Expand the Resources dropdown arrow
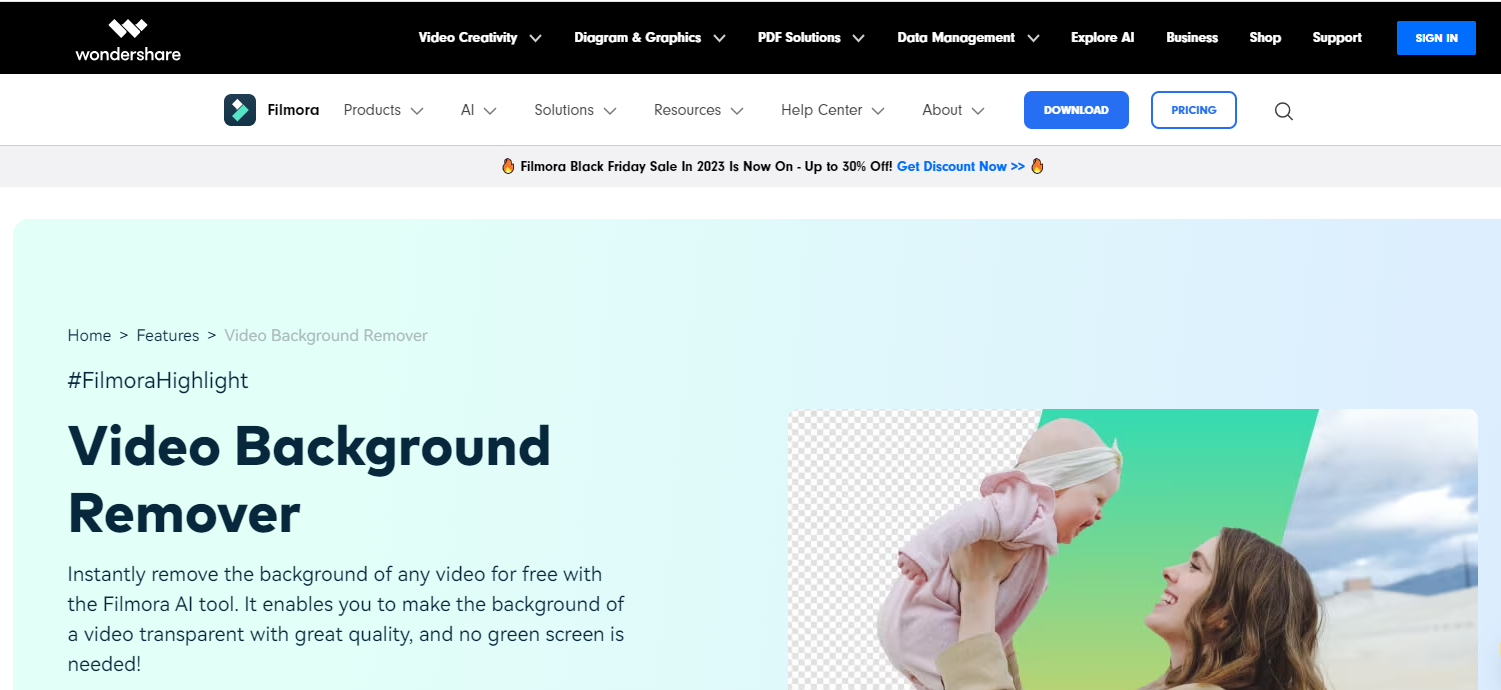The height and width of the screenshot is (690, 1501). (x=737, y=111)
